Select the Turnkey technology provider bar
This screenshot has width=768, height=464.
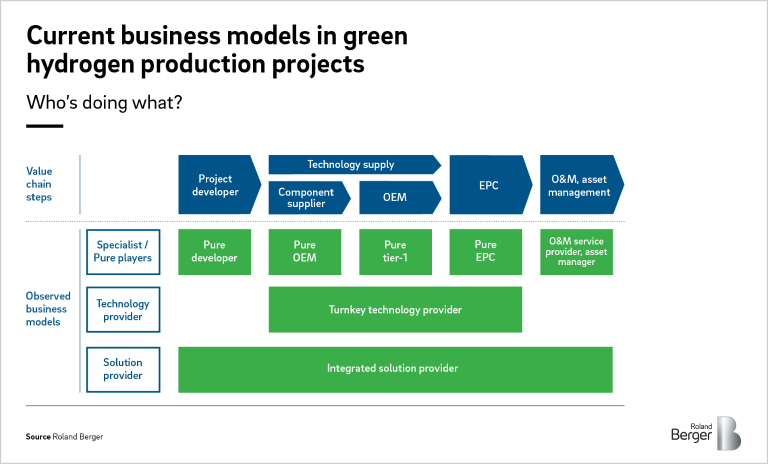pos(395,310)
